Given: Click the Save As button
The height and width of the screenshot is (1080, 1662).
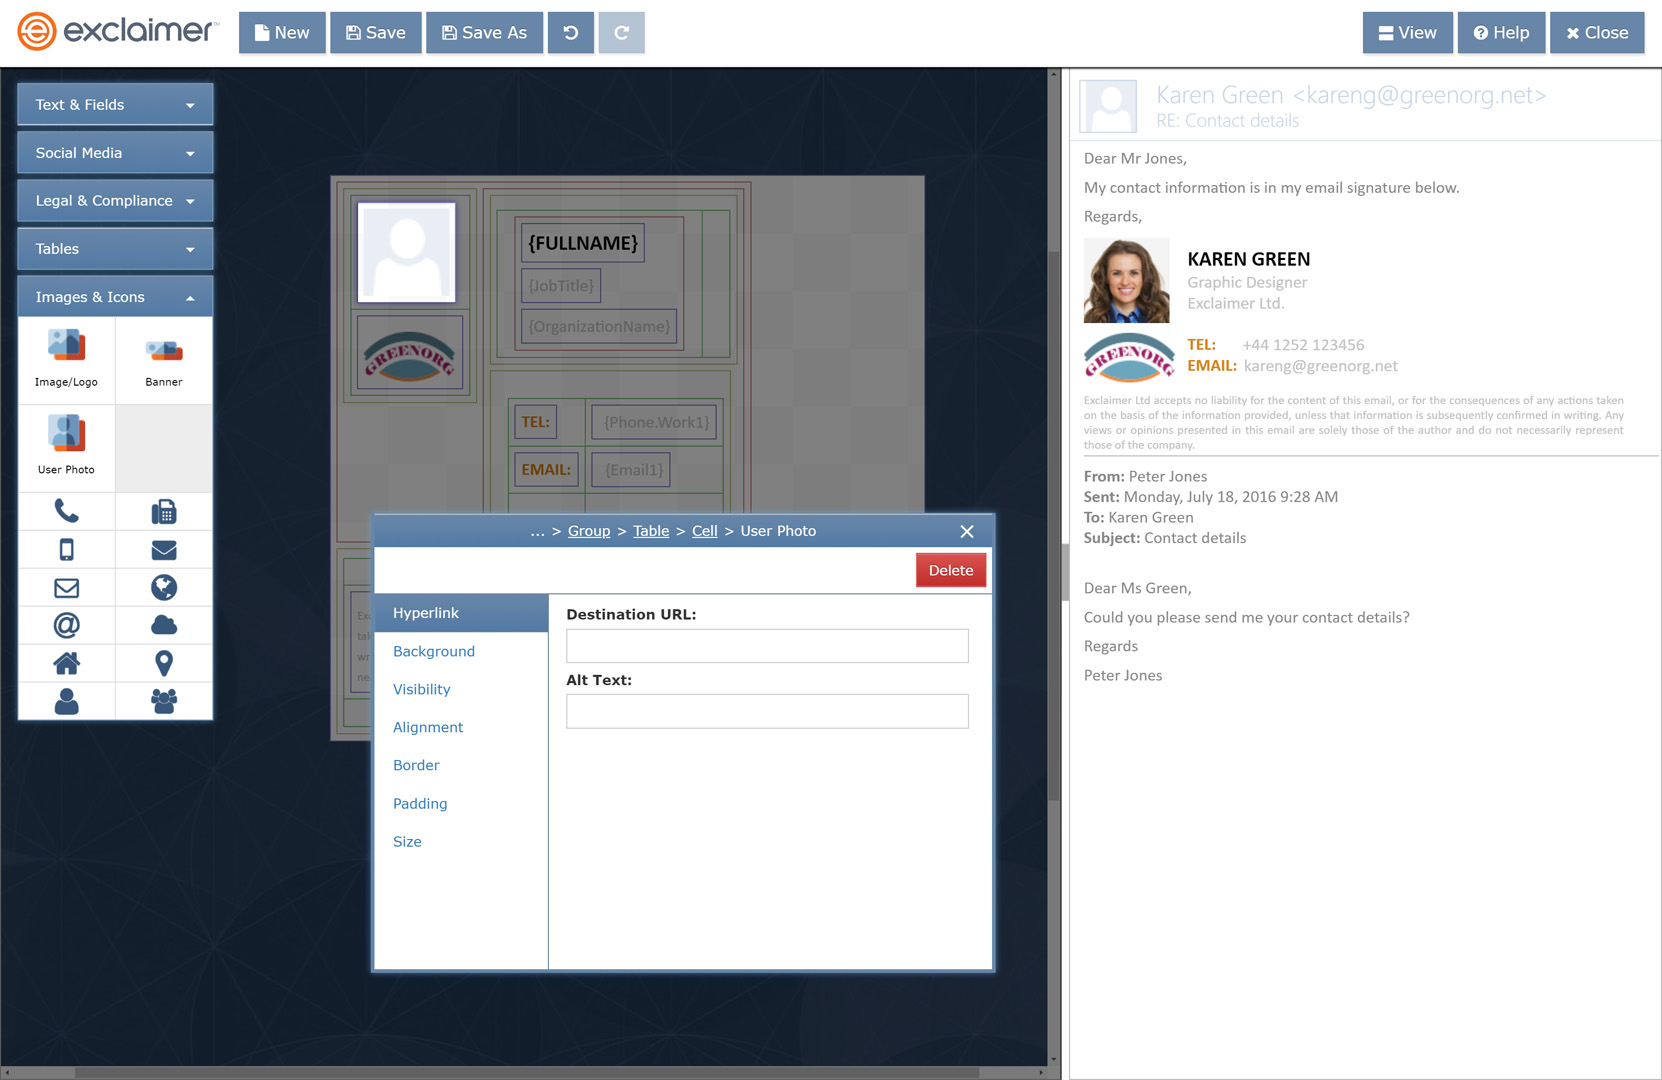Looking at the screenshot, I should (x=484, y=33).
